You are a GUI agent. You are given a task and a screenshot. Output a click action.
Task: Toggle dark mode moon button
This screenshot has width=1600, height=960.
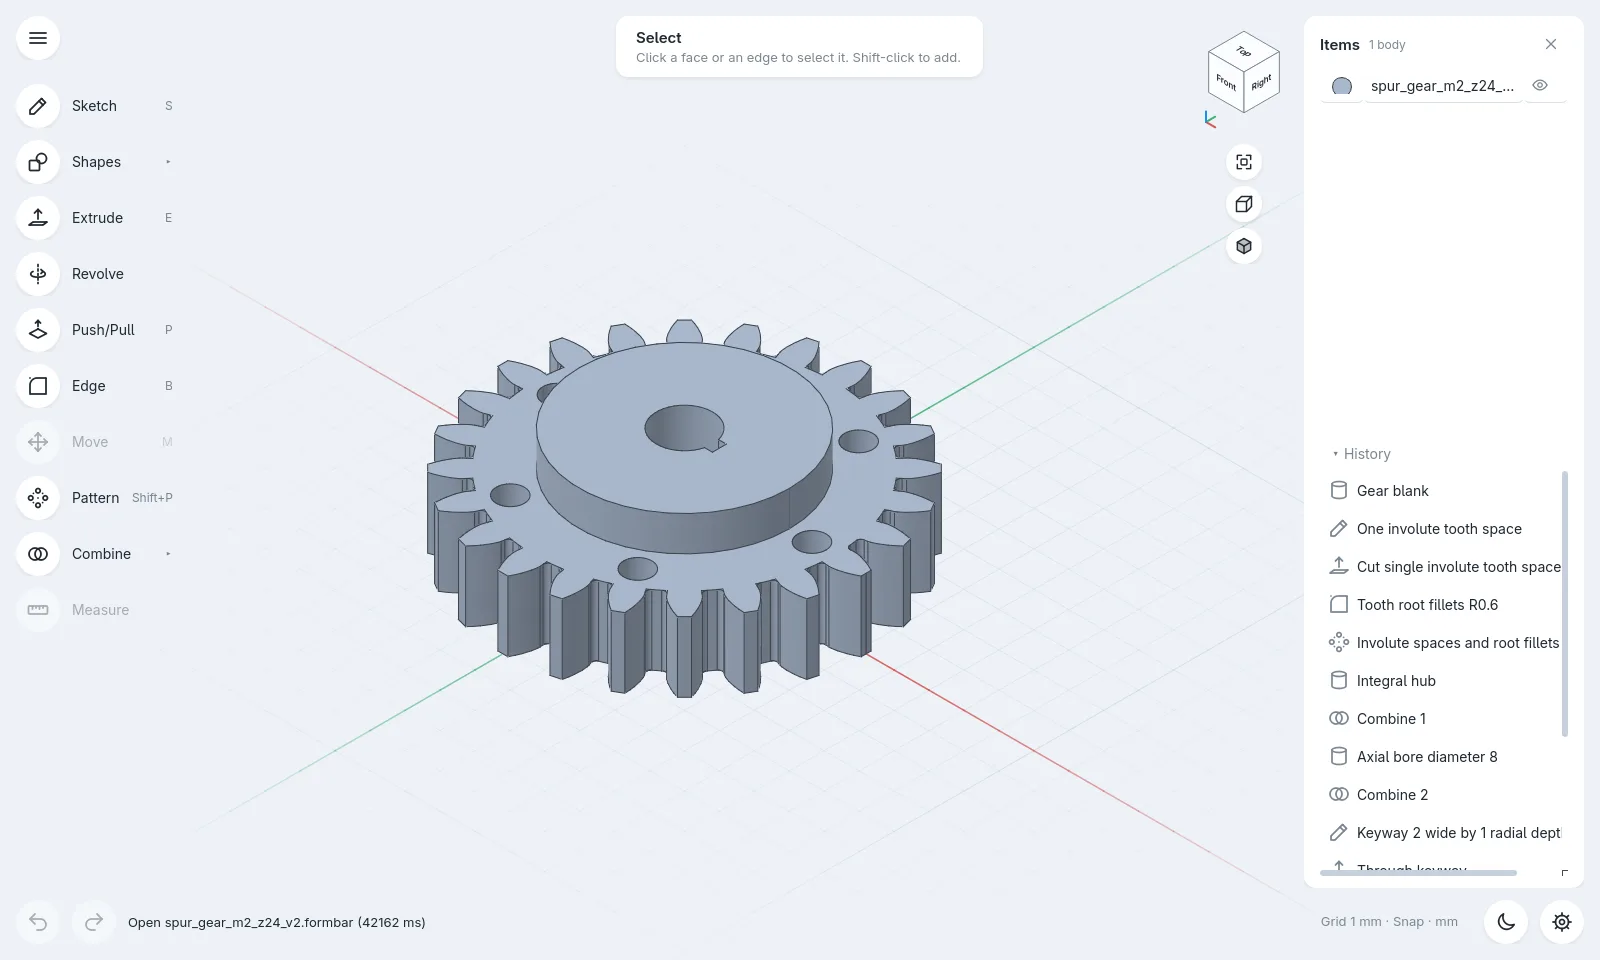tap(1506, 922)
